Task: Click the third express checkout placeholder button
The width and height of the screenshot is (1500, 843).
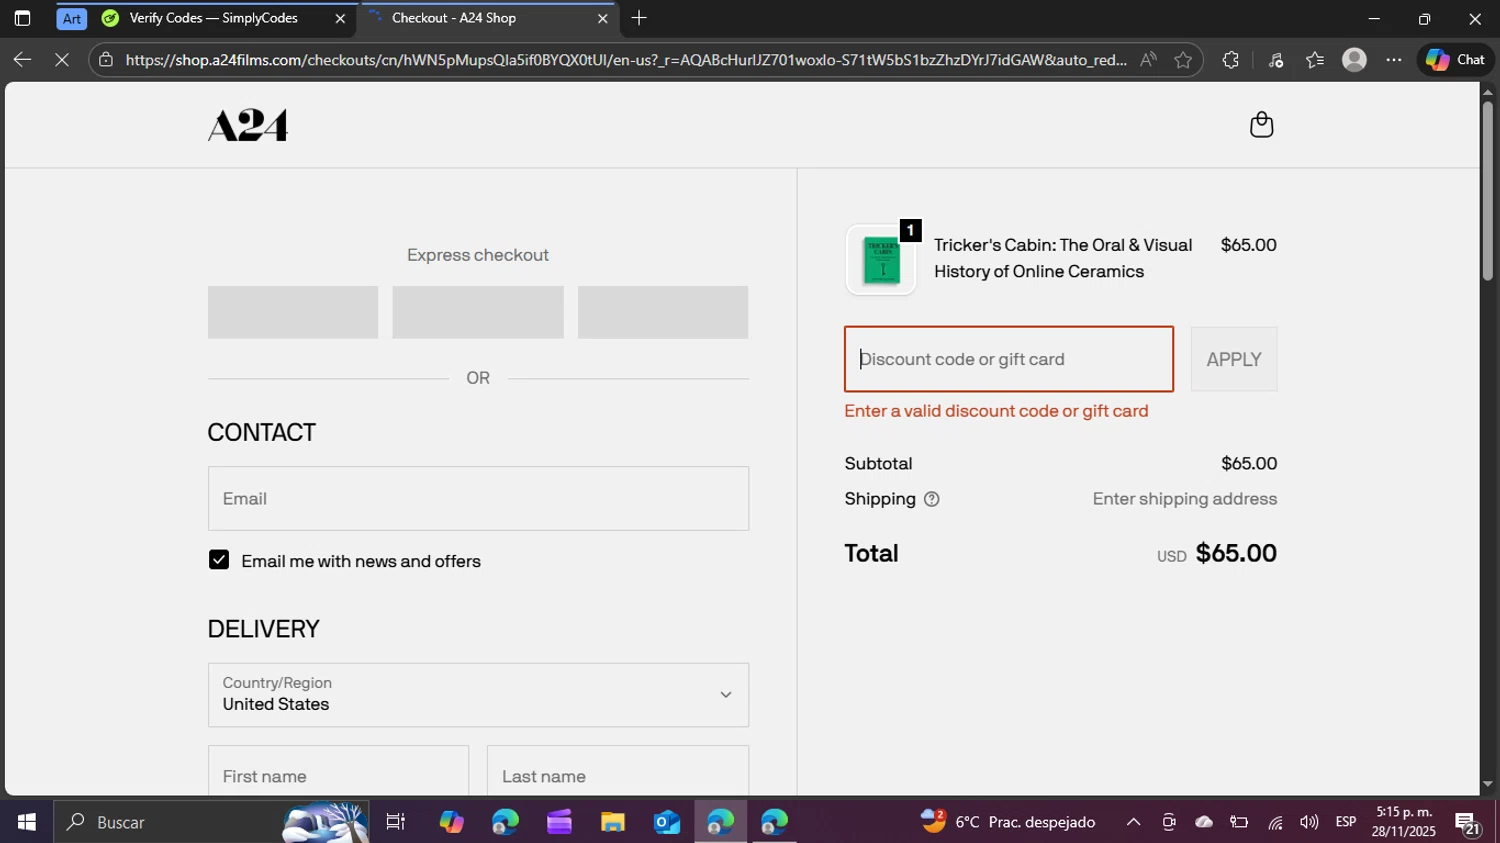Action: [663, 312]
